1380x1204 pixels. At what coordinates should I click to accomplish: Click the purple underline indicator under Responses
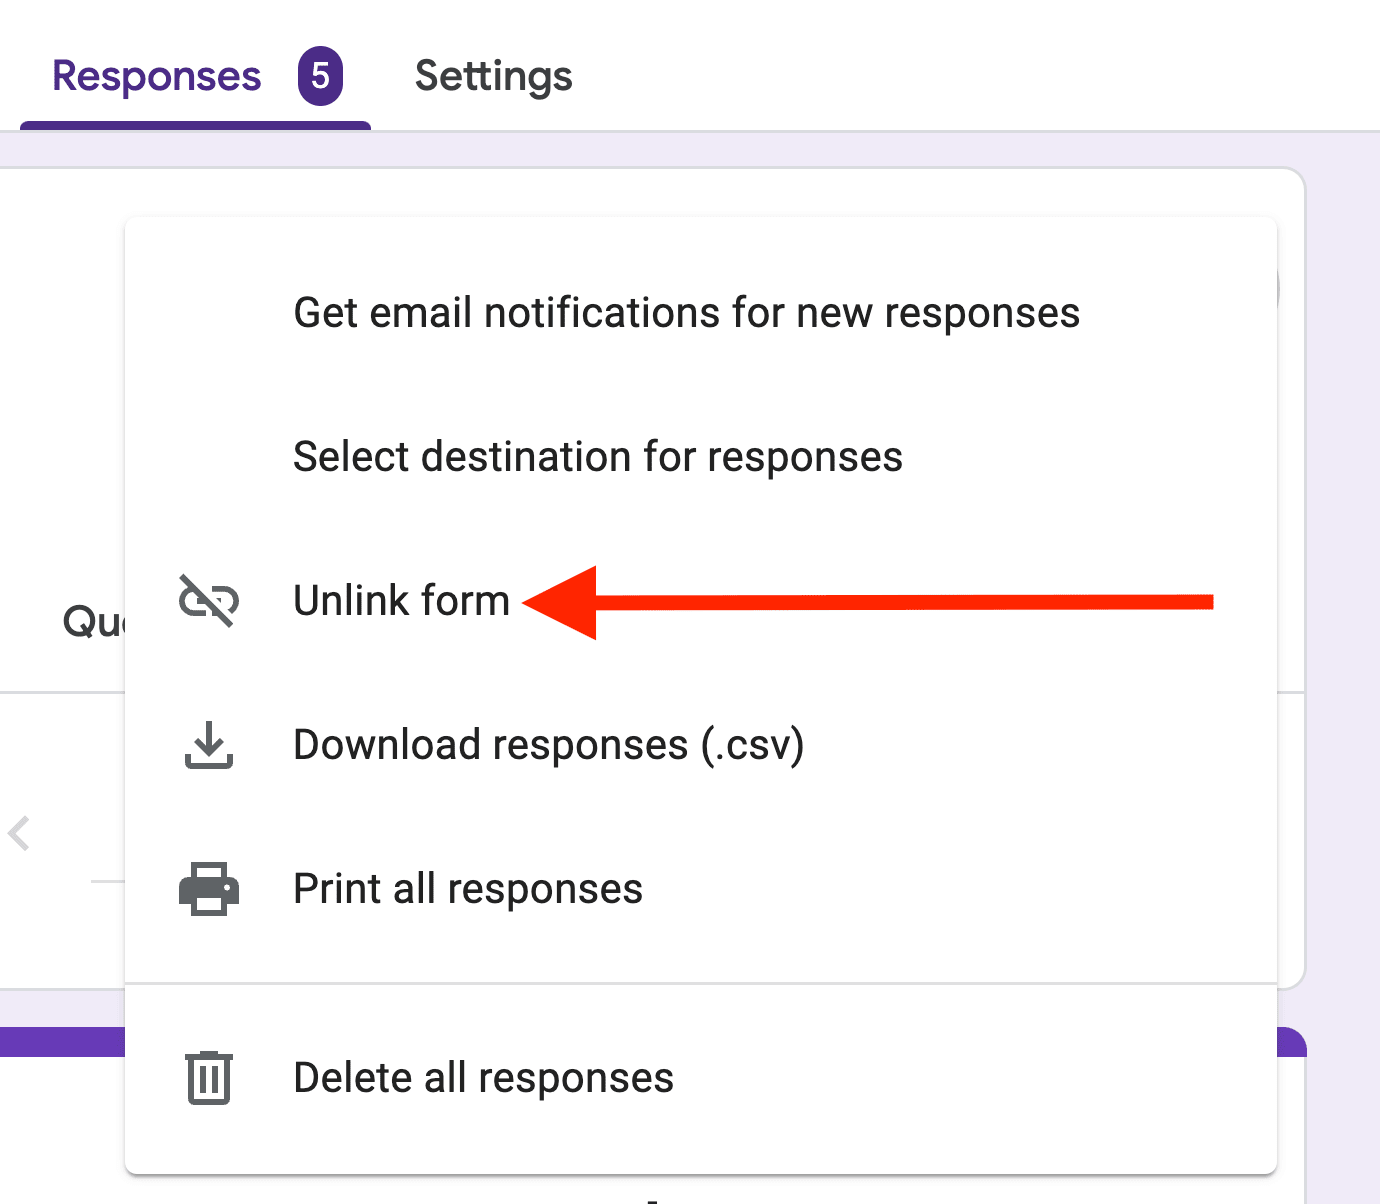tap(195, 124)
